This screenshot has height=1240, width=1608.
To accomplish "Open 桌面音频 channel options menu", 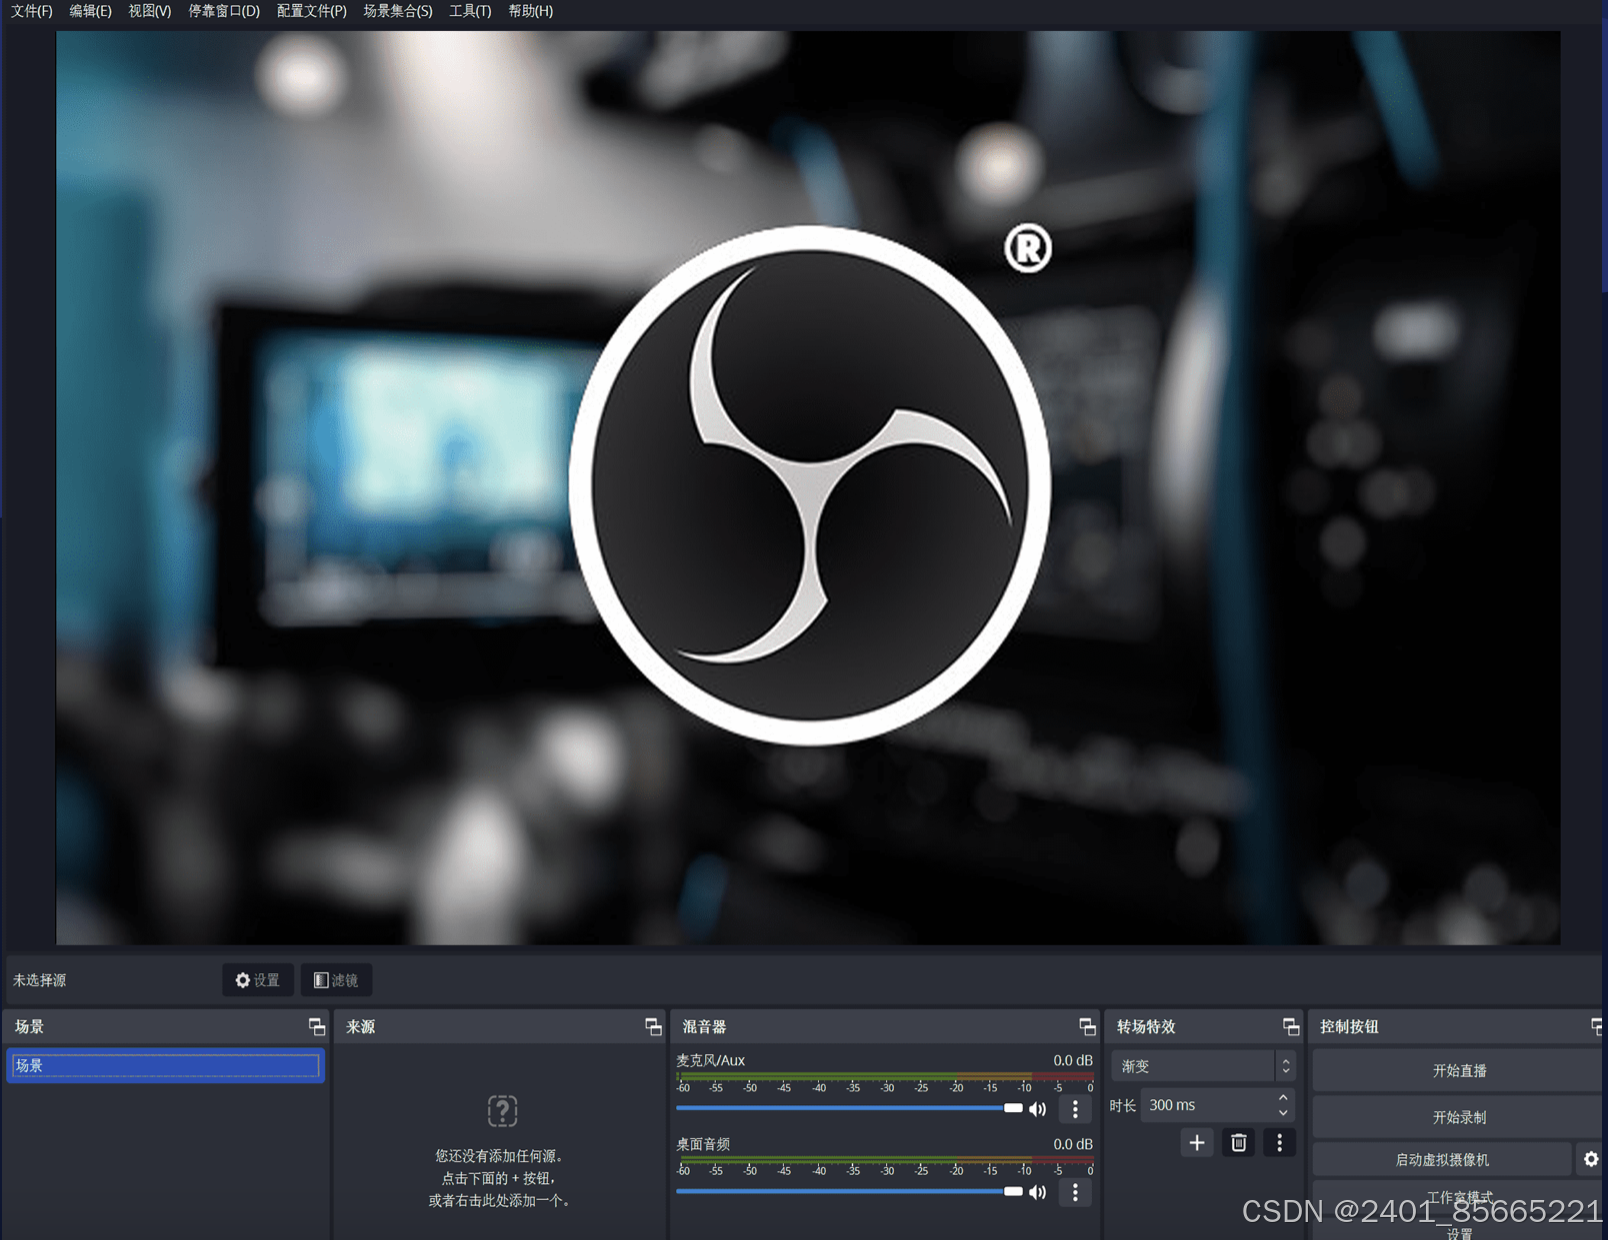I will [x=1075, y=1192].
